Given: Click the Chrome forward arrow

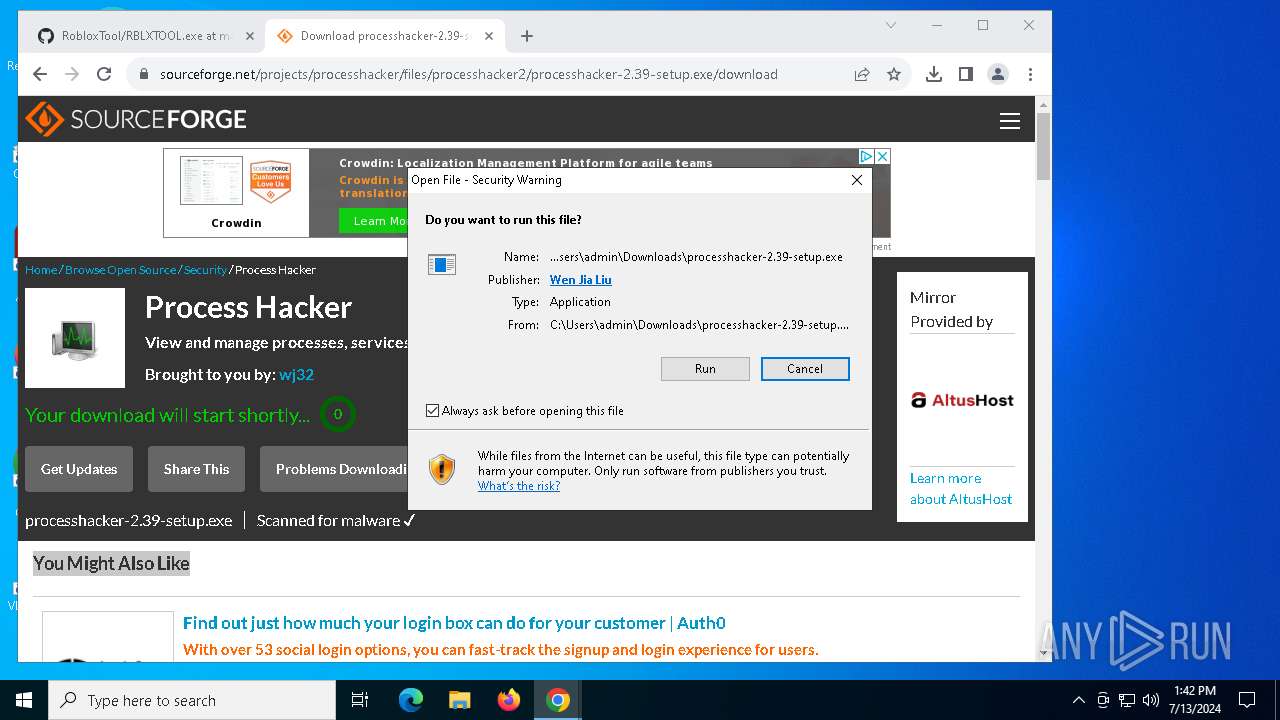Looking at the screenshot, I should point(72,74).
